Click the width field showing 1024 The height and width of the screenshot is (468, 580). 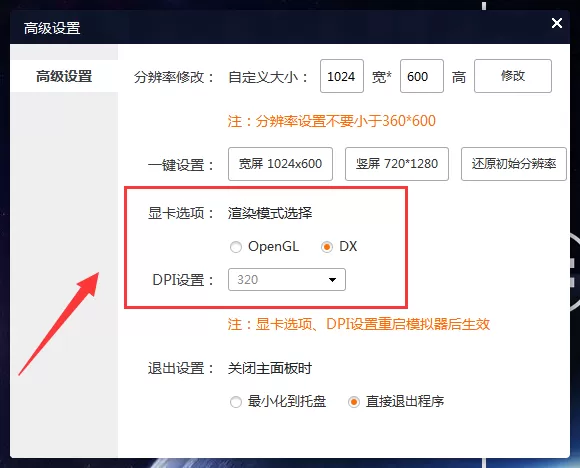point(342,76)
